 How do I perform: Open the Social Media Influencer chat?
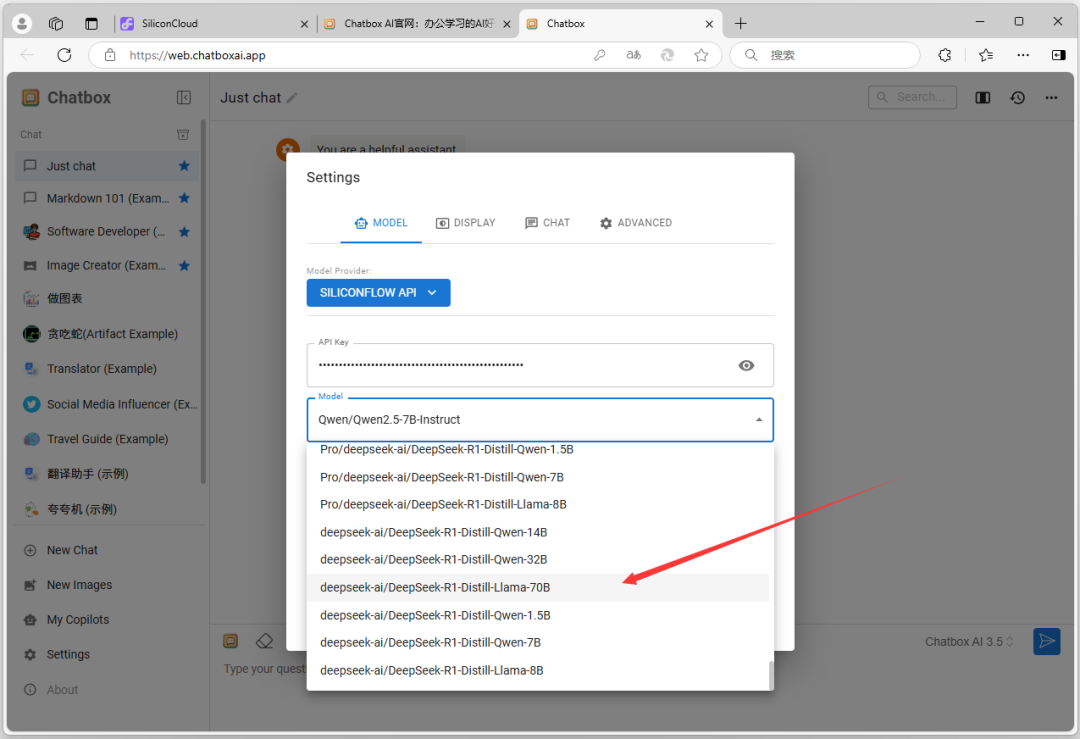(x=107, y=404)
